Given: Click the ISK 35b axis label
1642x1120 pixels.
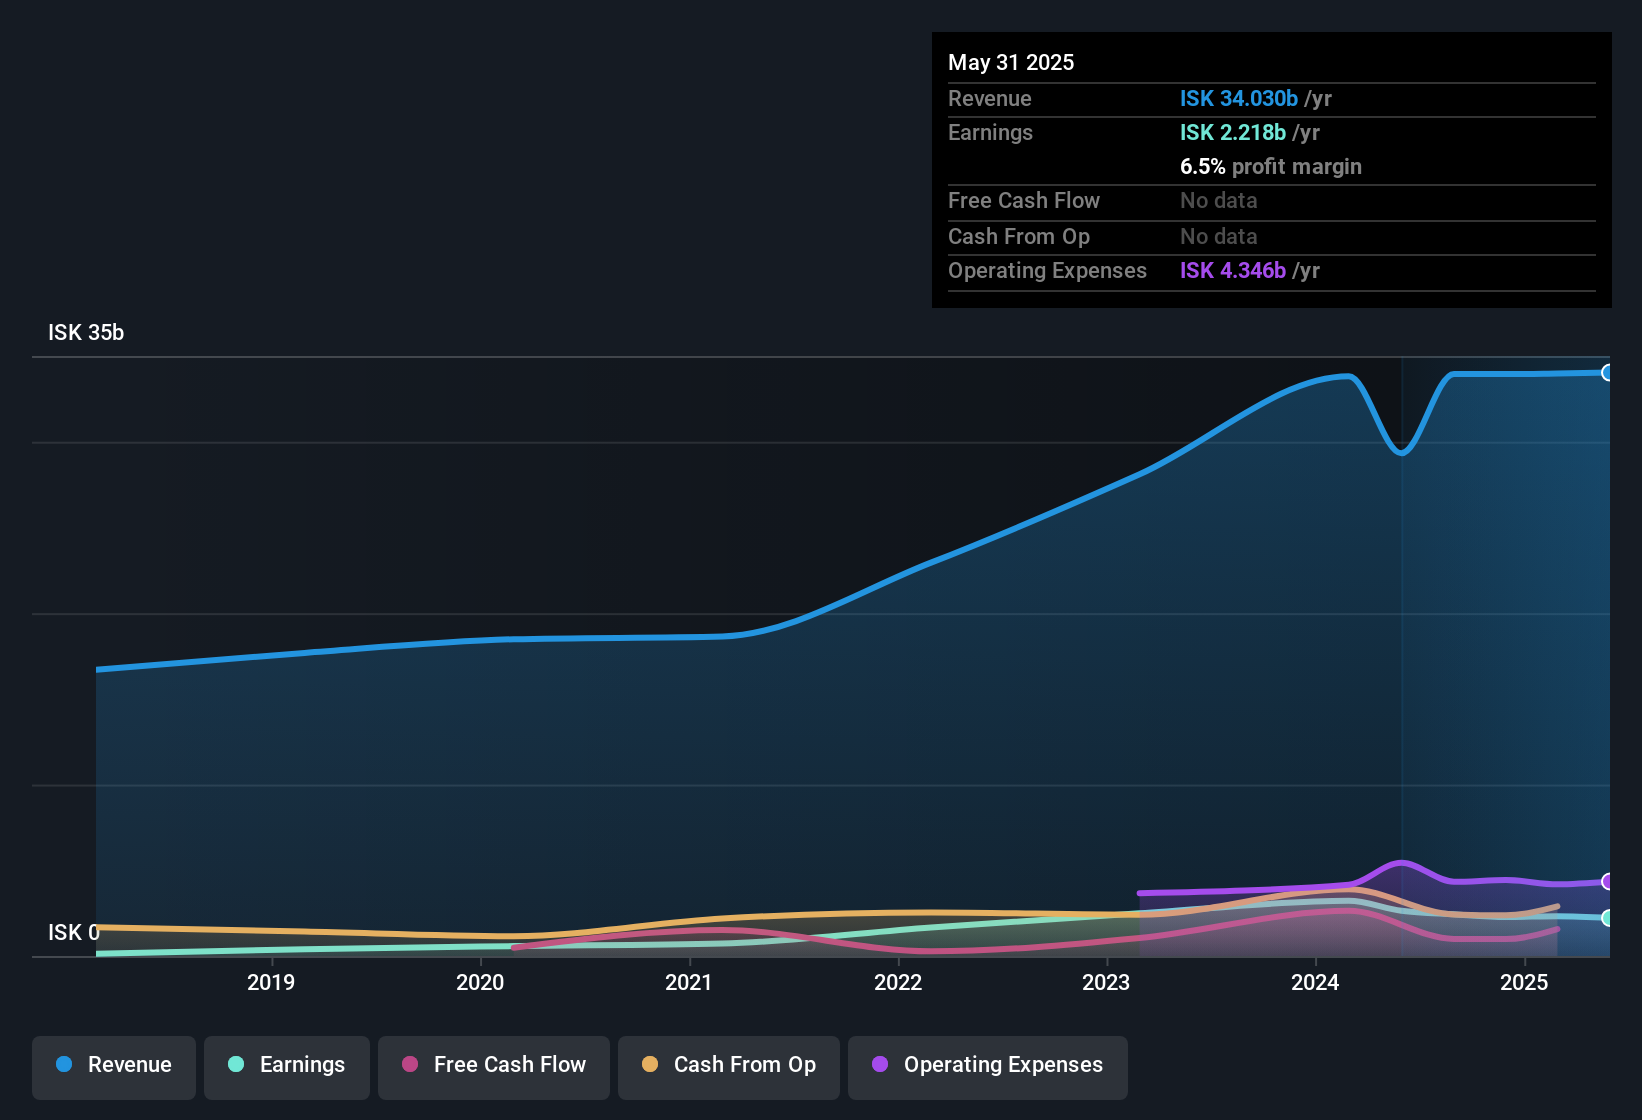Looking at the screenshot, I should 86,332.
